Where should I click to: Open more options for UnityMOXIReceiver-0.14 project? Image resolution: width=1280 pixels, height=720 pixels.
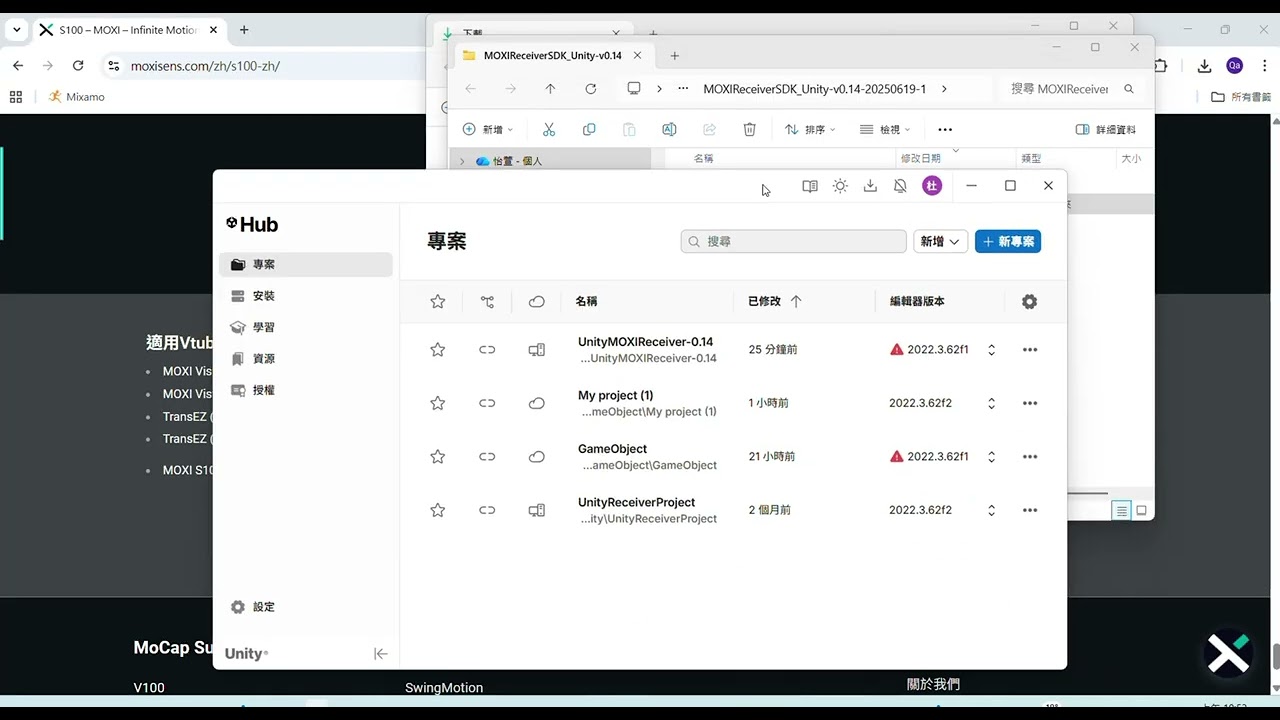(1030, 350)
